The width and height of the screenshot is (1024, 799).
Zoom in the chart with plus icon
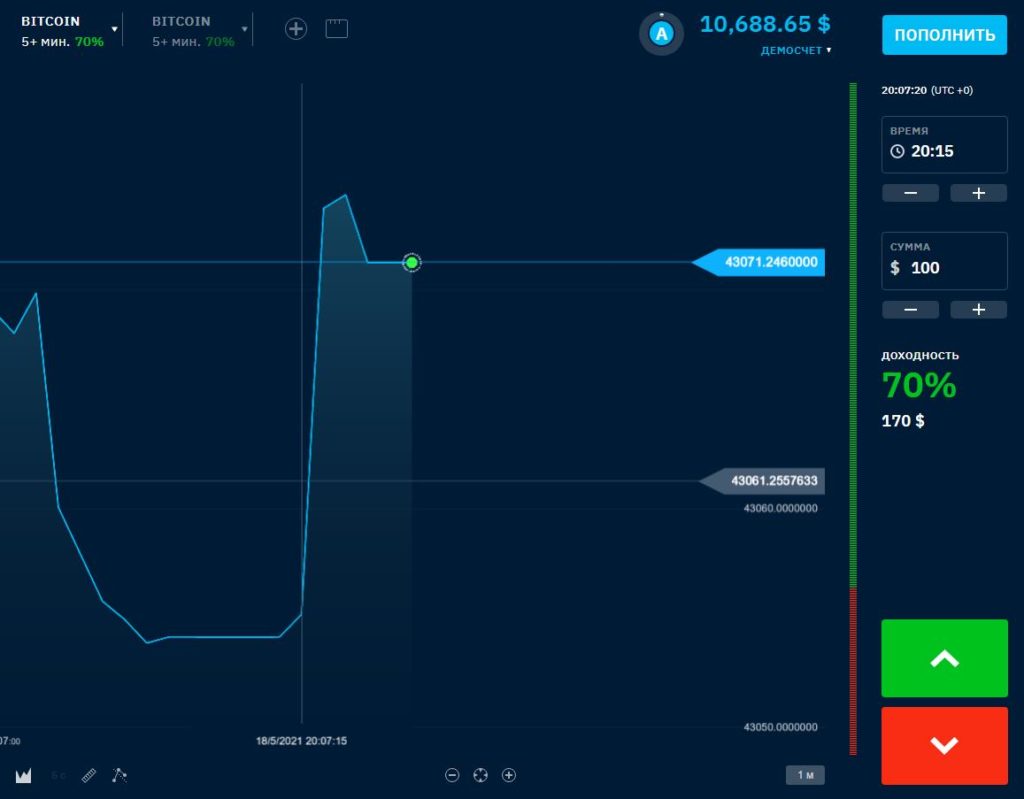tap(509, 775)
